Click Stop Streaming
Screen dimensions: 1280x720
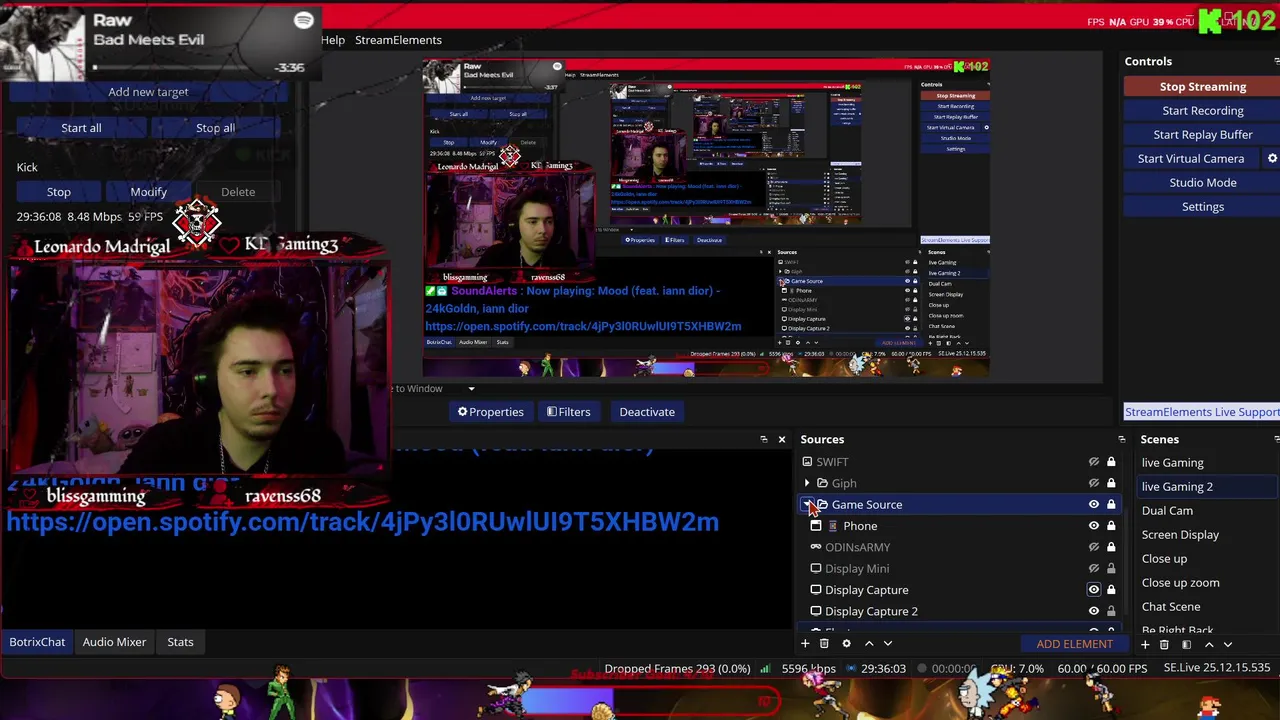click(x=1203, y=87)
